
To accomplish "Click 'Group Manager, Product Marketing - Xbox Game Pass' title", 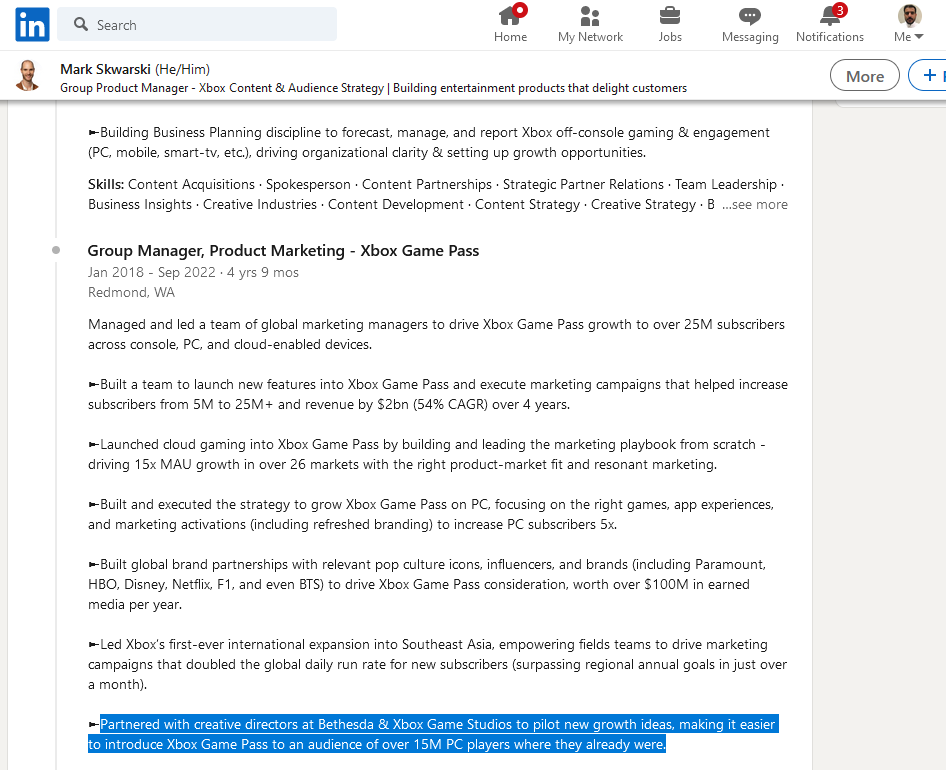I will pos(283,250).
